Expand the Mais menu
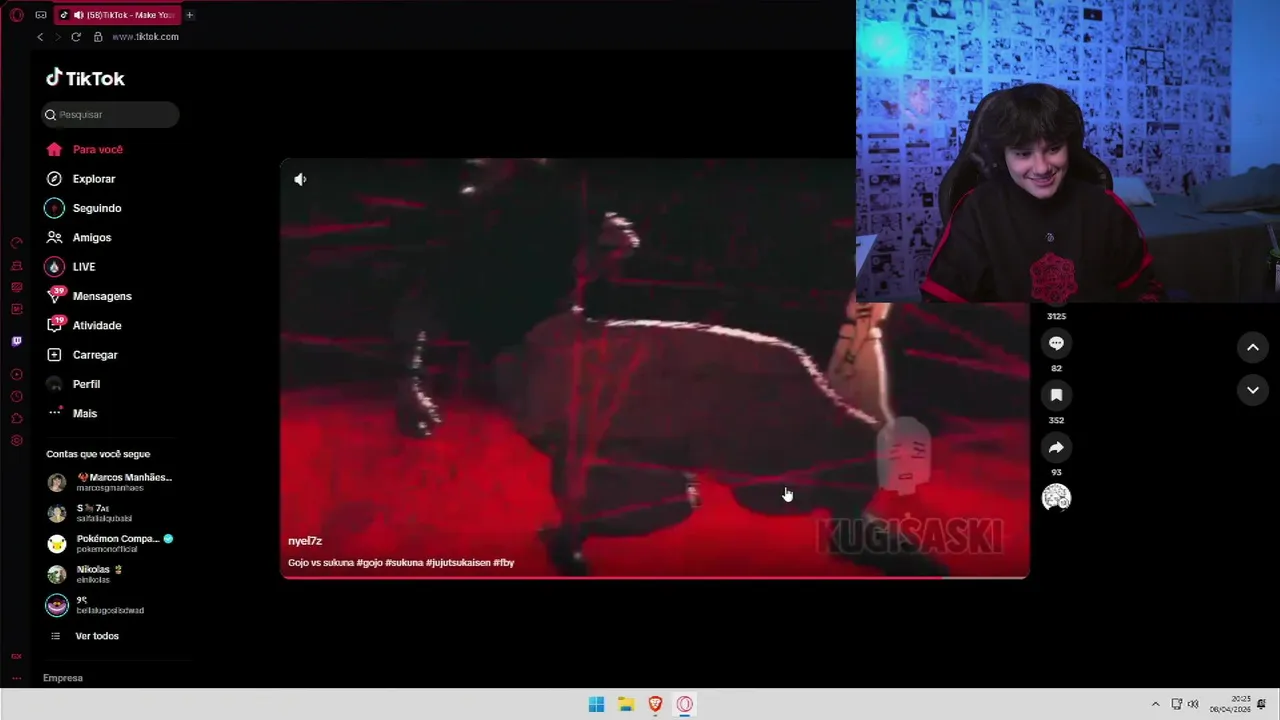This screenshot has width=1280, height=720. (x=72, y=413)
